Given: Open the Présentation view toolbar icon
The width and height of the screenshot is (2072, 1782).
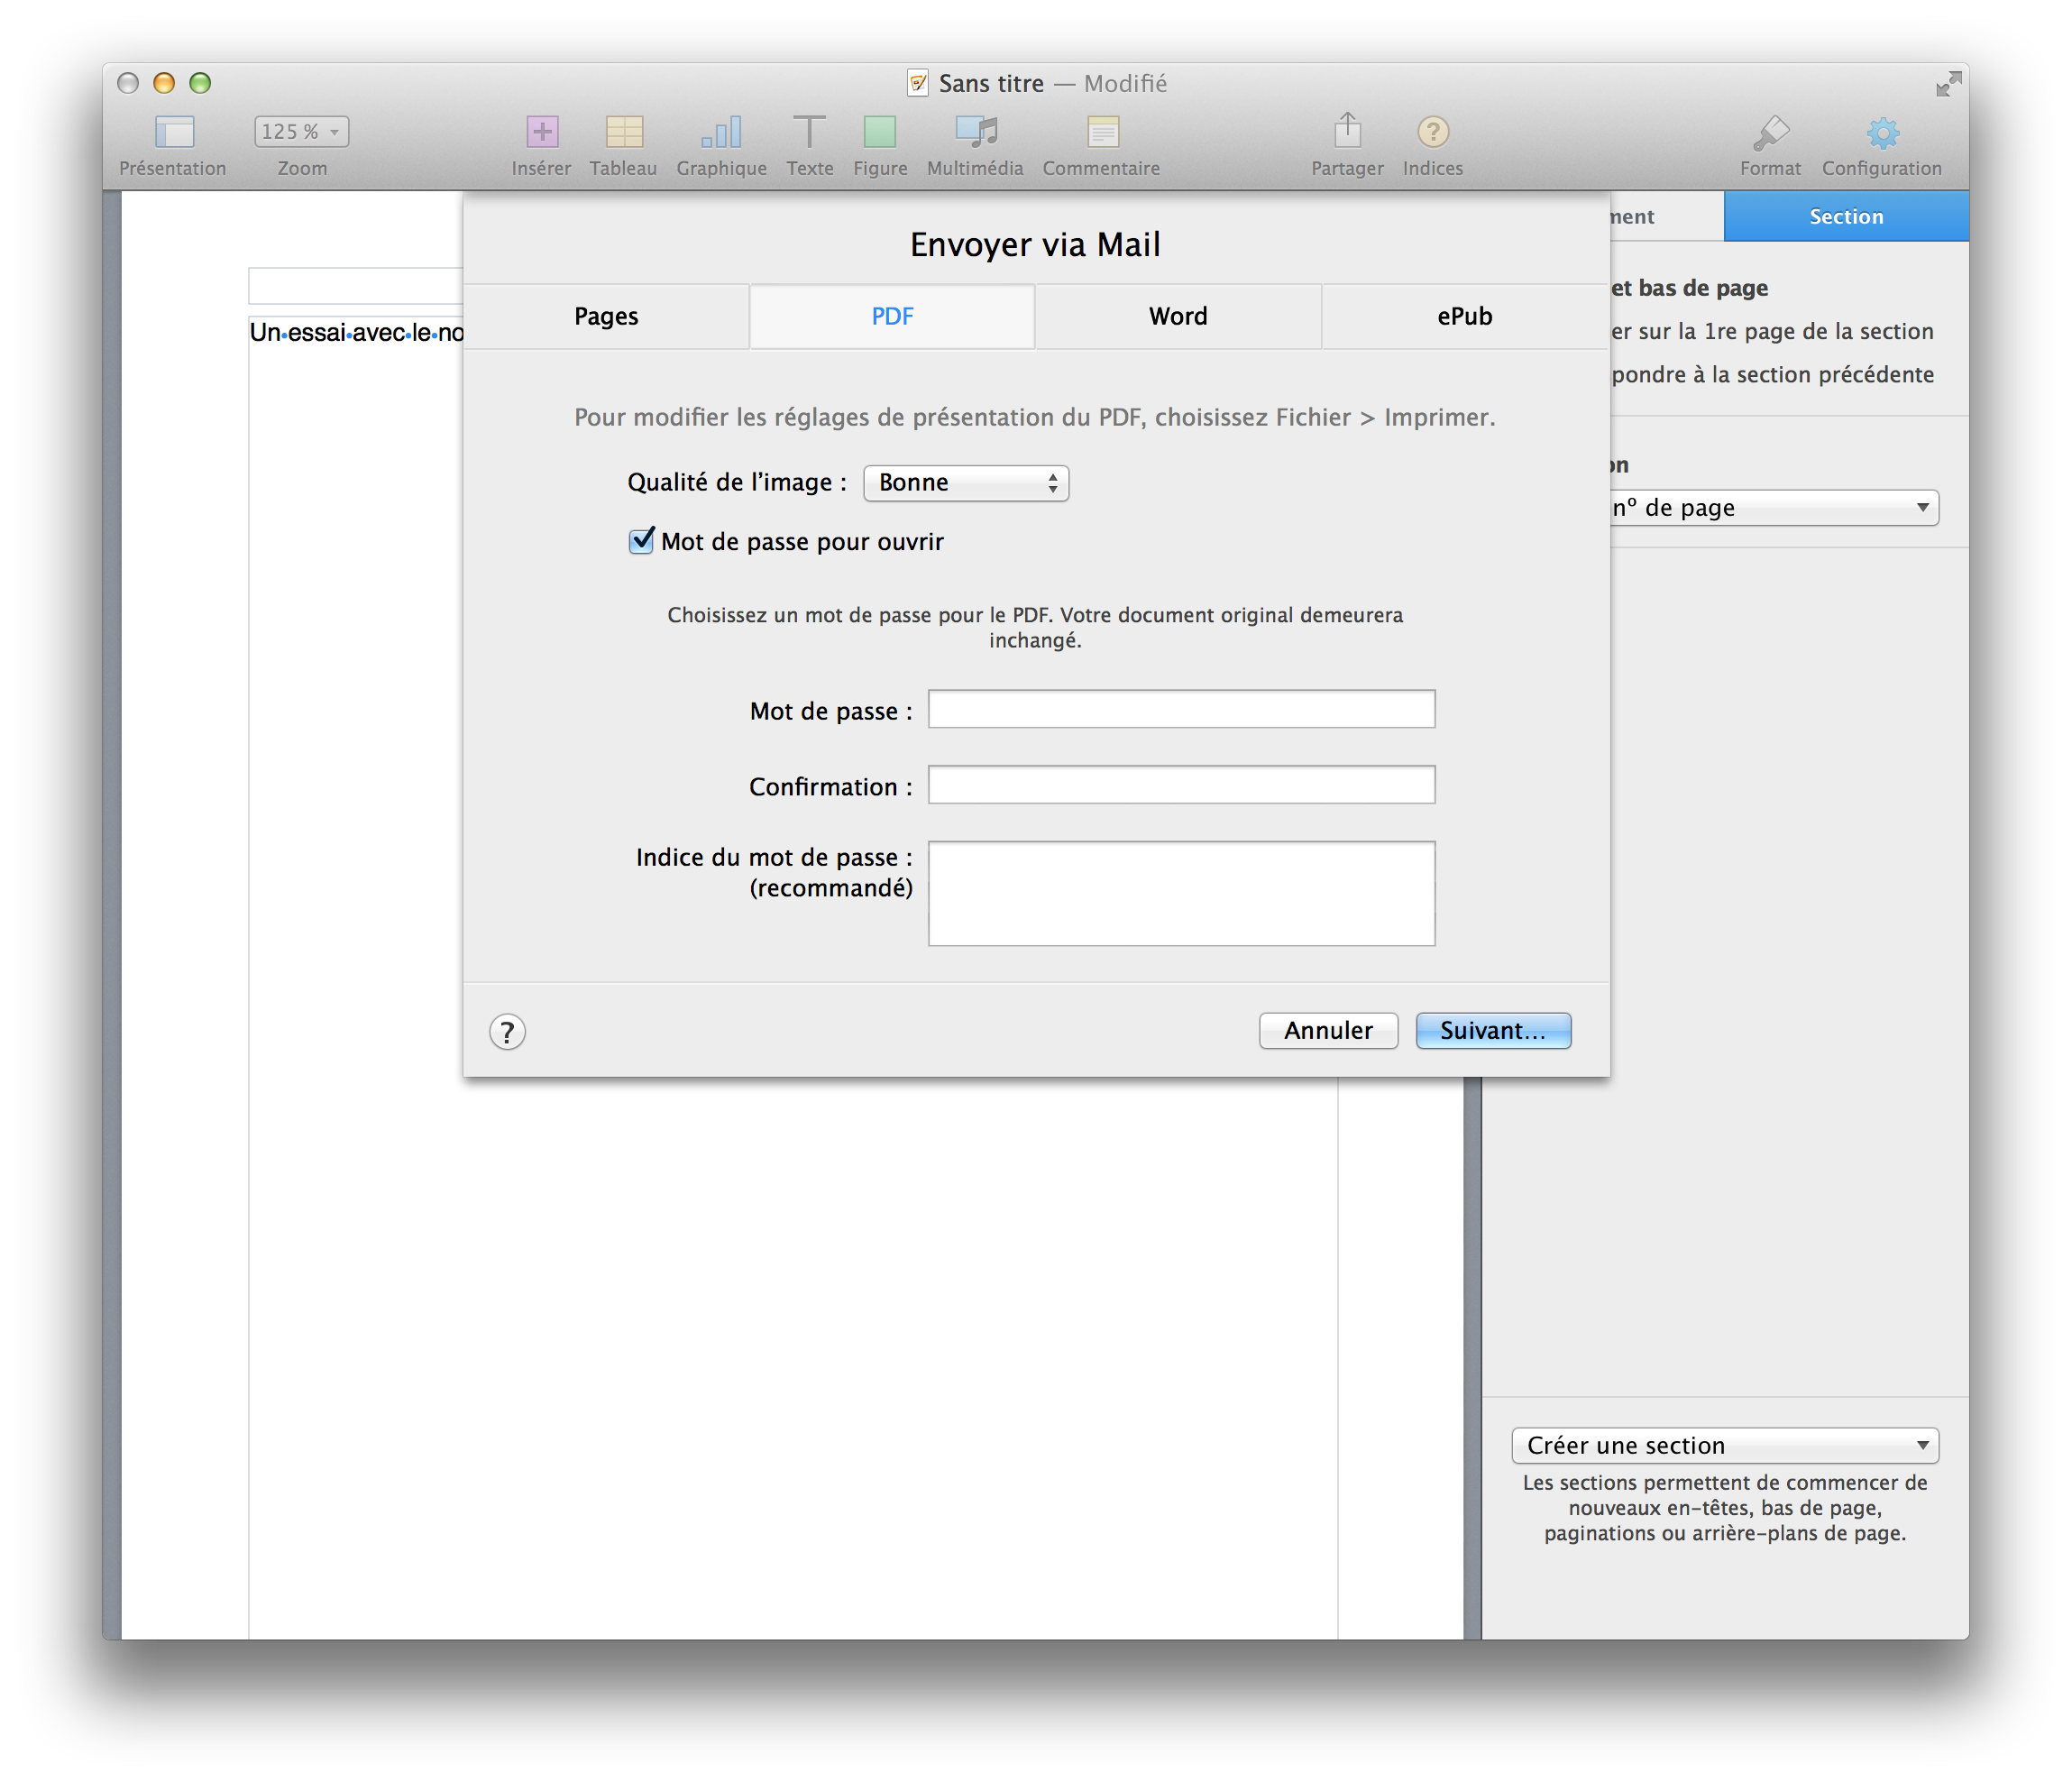Looking at the screenshot, I should point(174,132).
